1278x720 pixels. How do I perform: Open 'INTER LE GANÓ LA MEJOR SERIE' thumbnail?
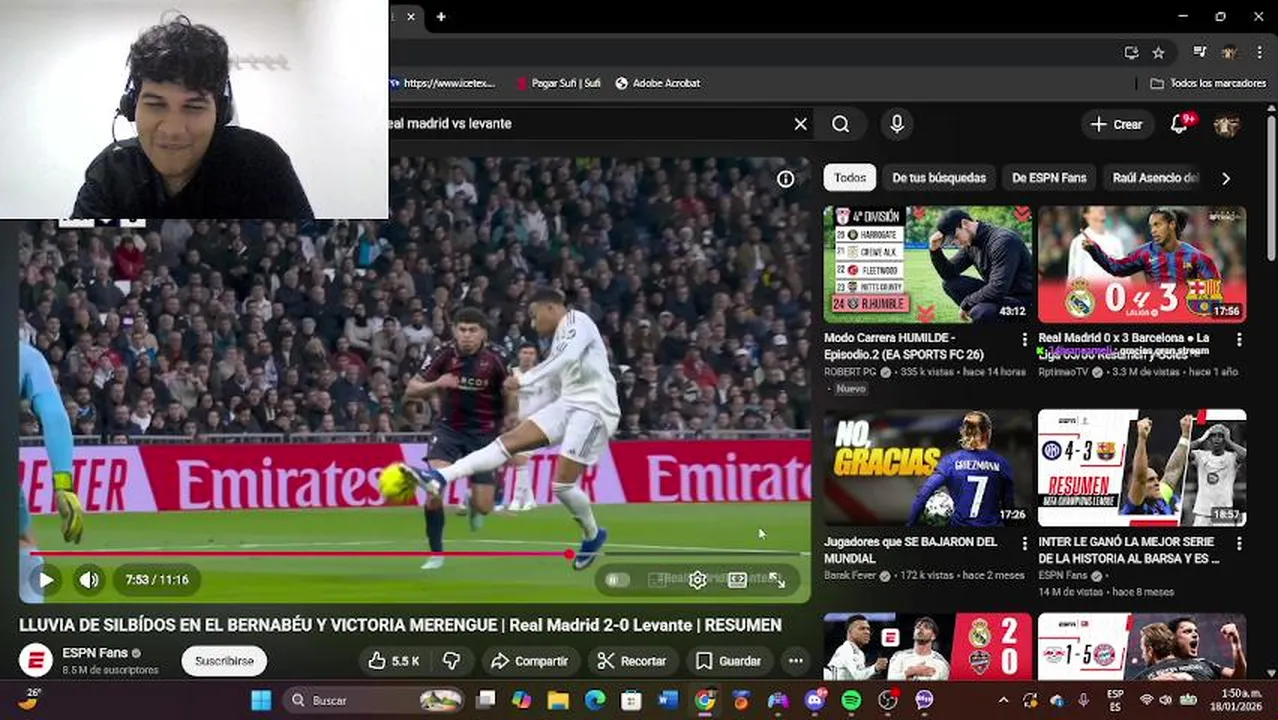[1142, 468]
